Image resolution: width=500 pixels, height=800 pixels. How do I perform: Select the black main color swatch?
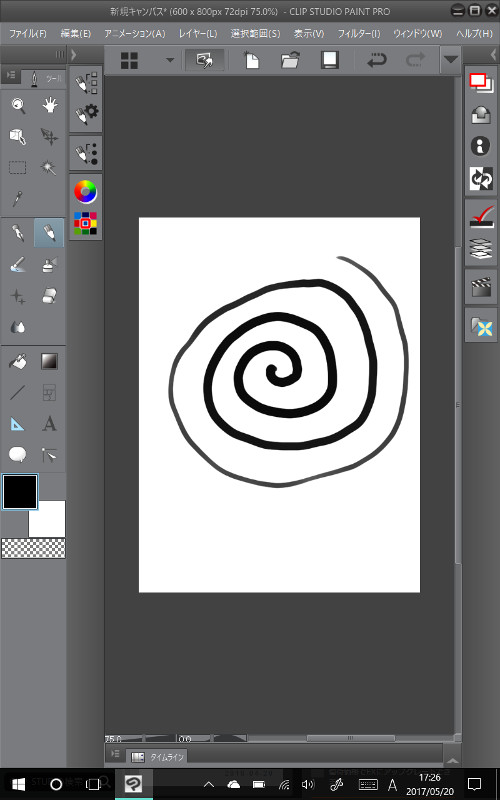point(20,492)
